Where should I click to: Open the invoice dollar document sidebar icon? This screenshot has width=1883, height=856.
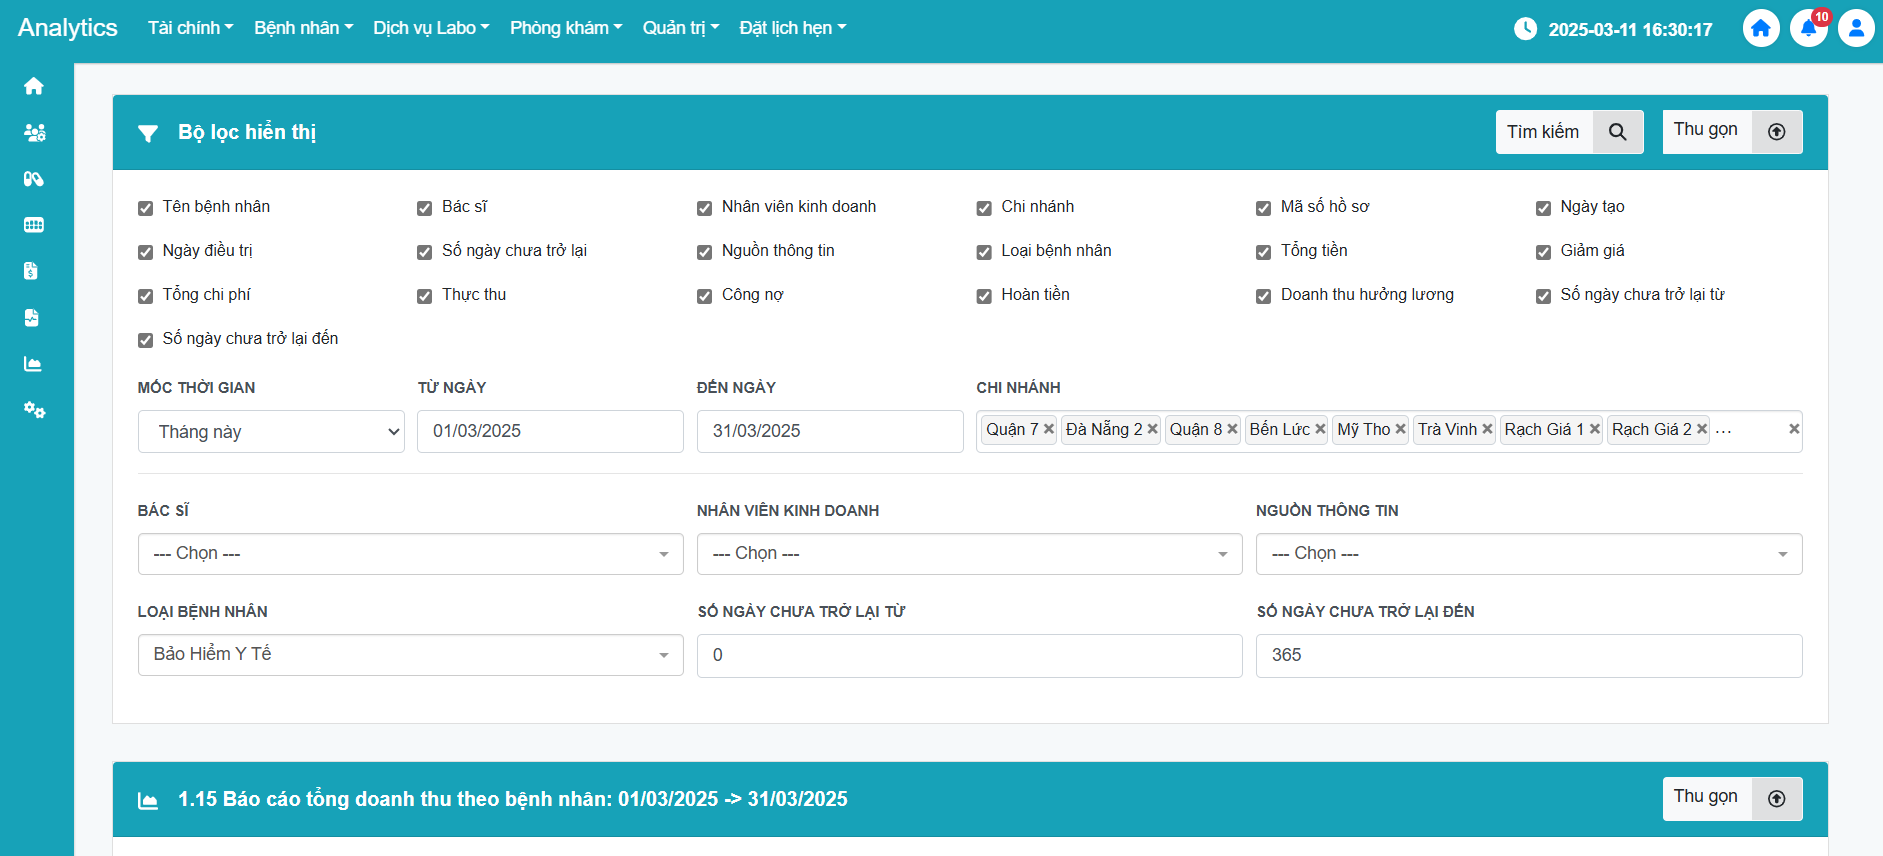pos(31,271)
